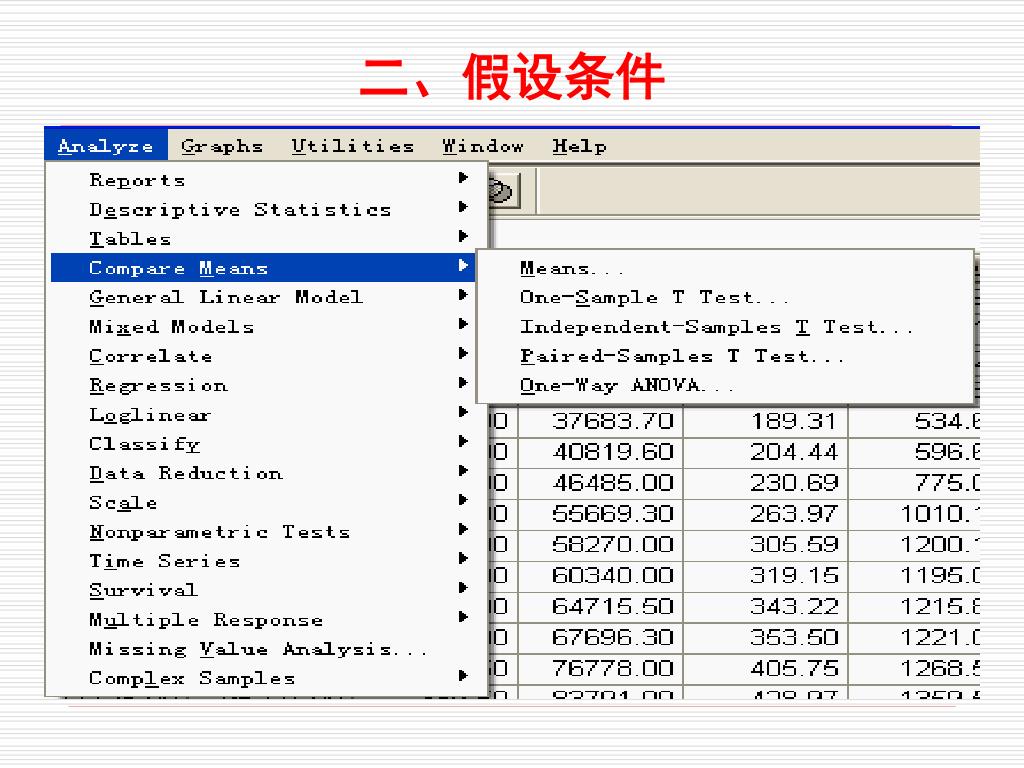Image resolution: width=1024 pixels, height=768 pixels.
Task: Select cell with value 40819.60
Action: coord(601,451)
